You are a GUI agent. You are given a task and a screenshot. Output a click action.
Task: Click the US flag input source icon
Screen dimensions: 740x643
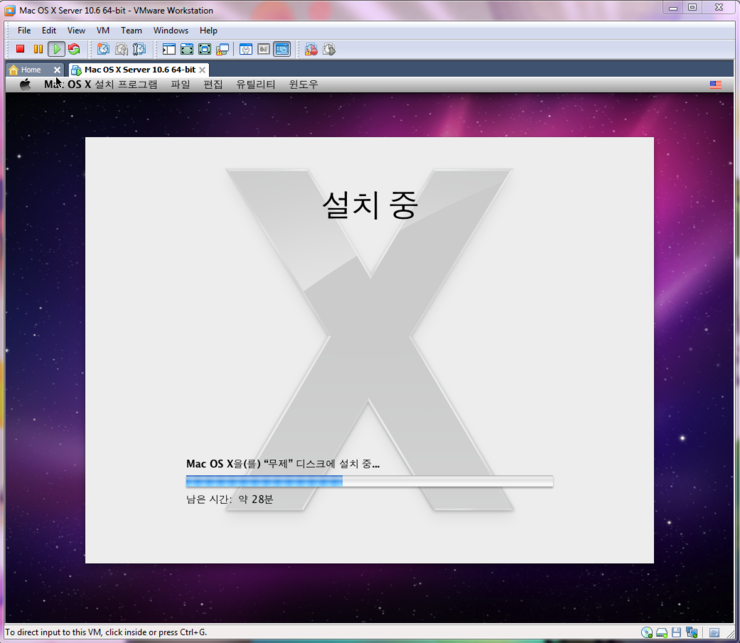[x=715, y=85]
